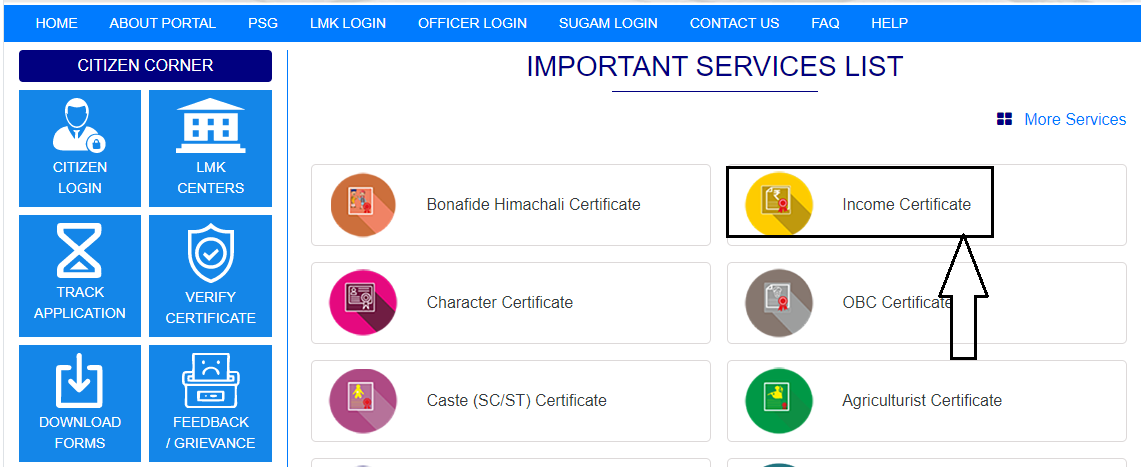This screenshot has height=467, width=1141.
Task: Click the purple Caste (SC/ST) Certificate icon
Action: point(363,401)
